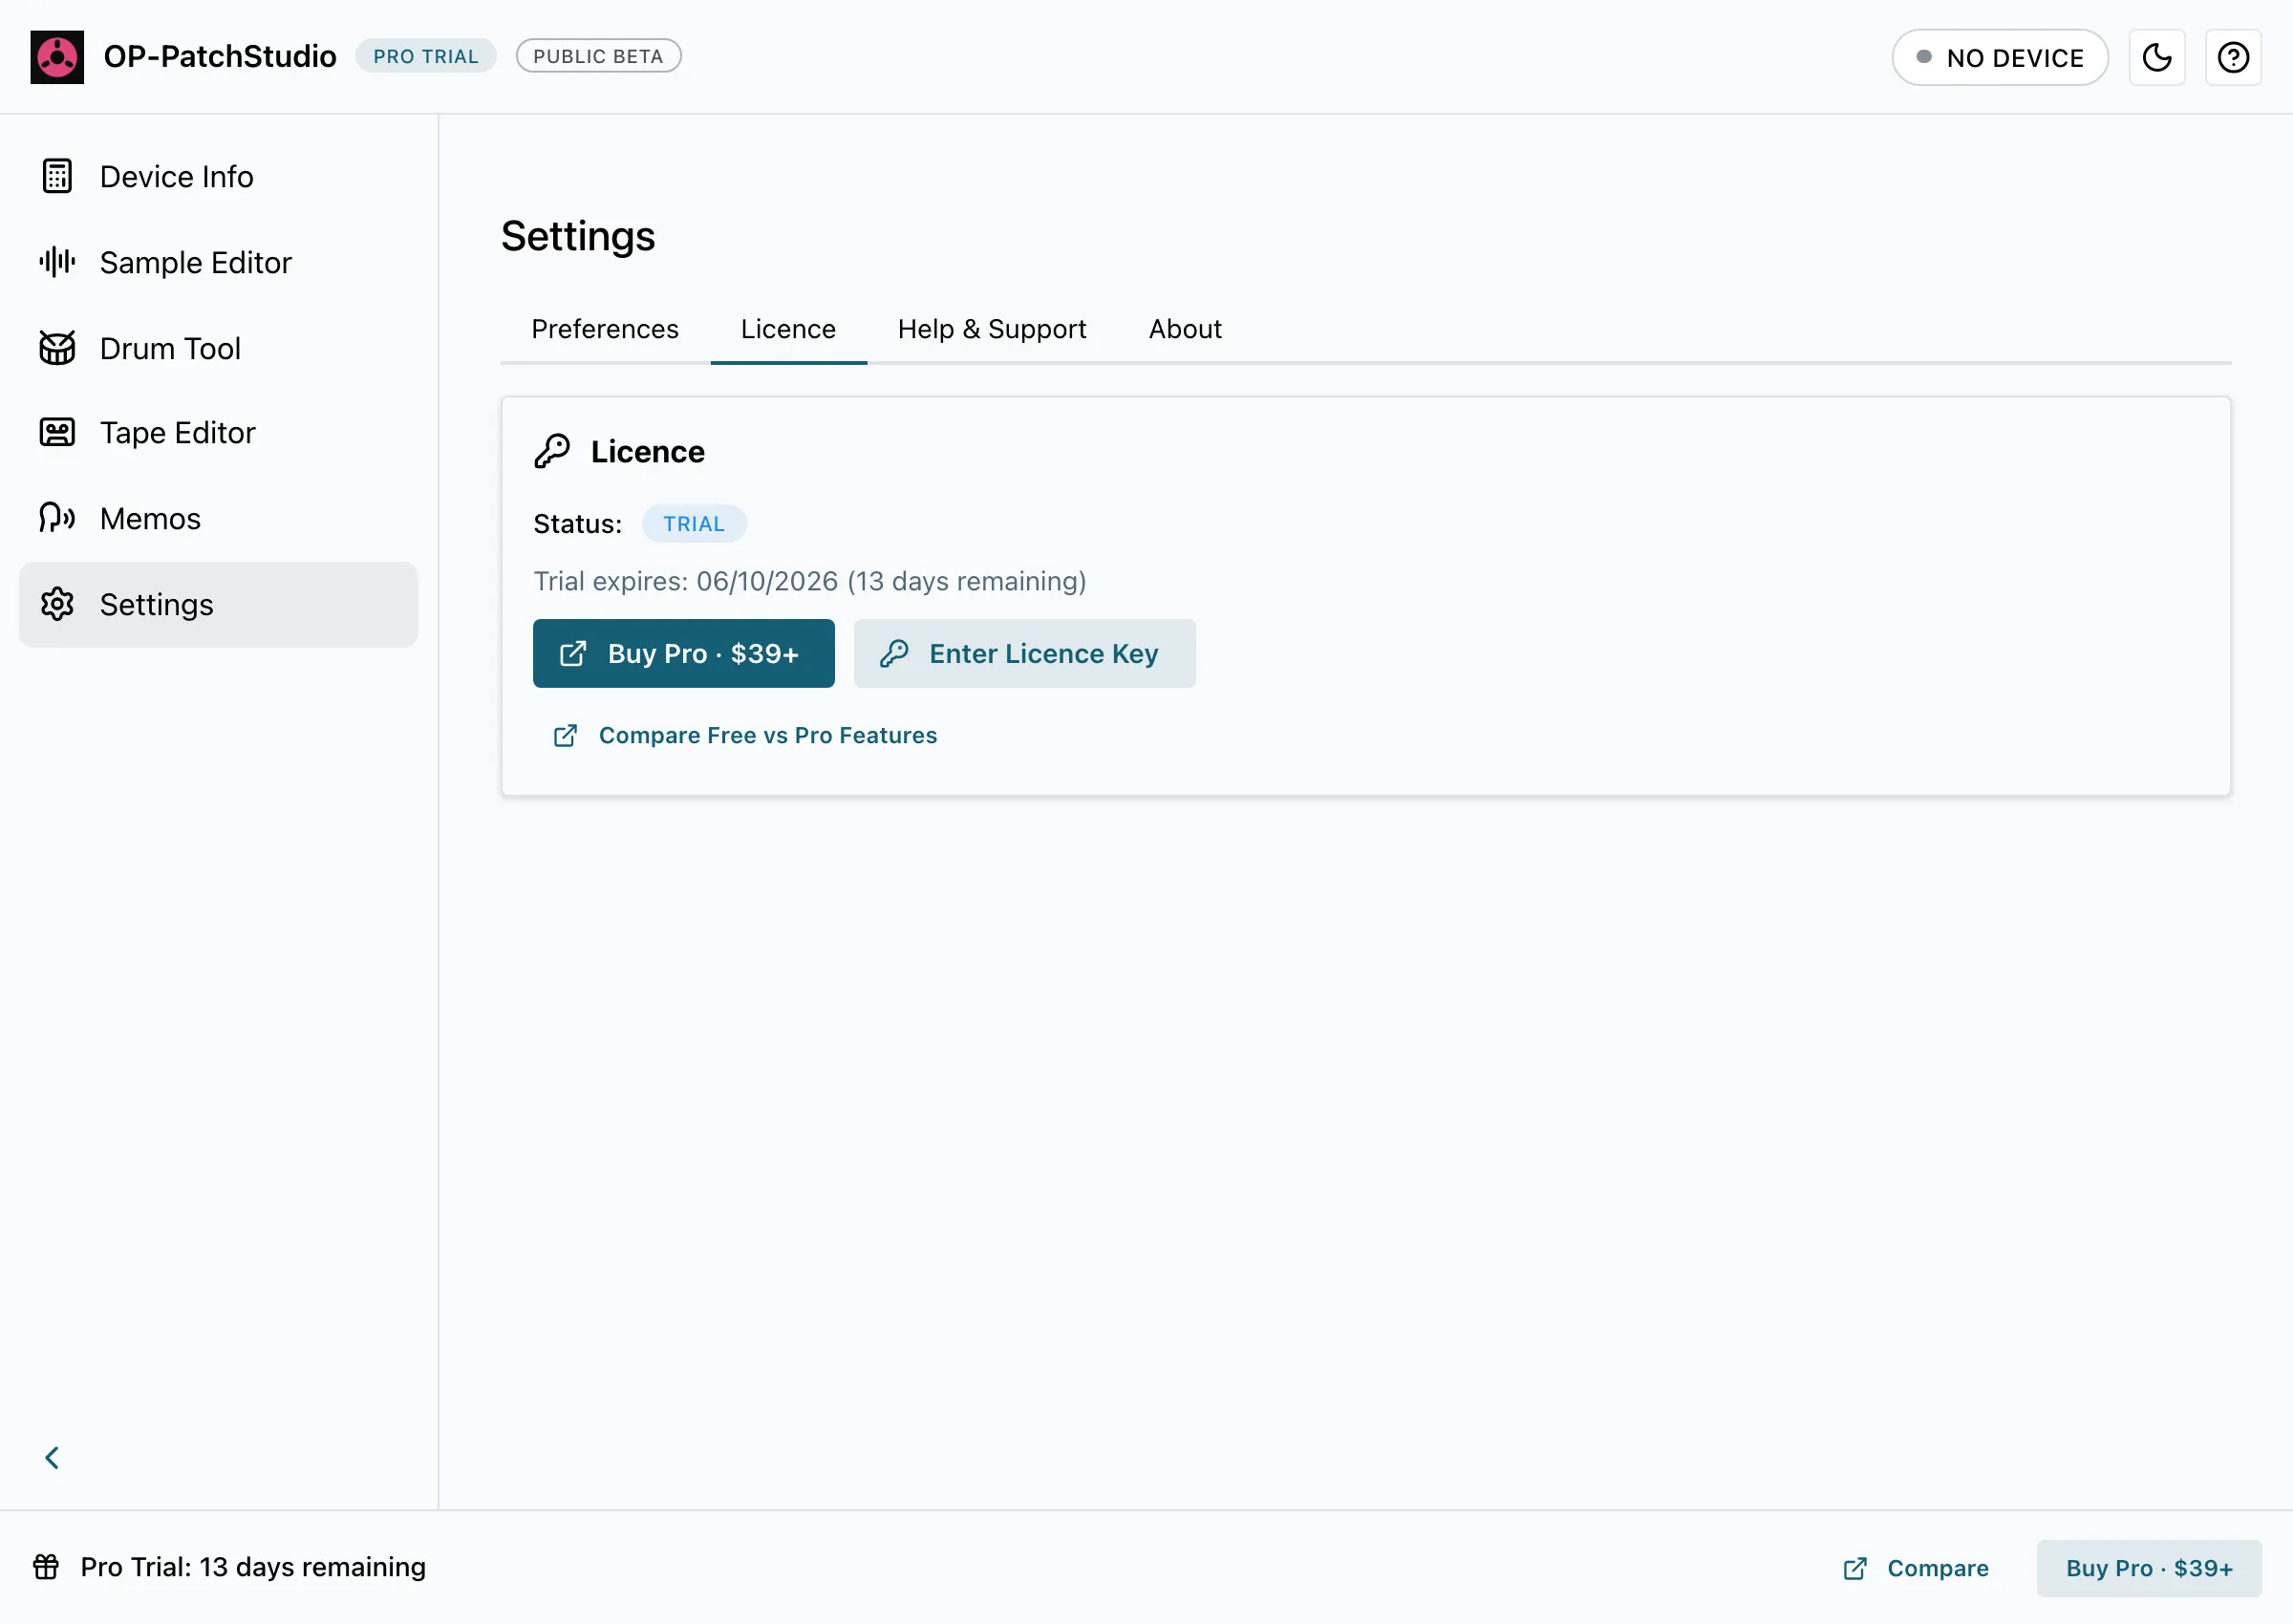Switch to the Preferences tab
The height and width of the screenshot is (1624, 2293).
605,329
